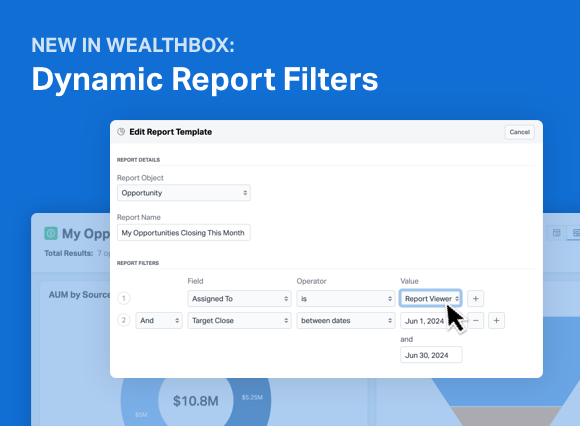580x426 pixels.
Task: Open the 'is' operator dropdown
Action: (345, 298)
